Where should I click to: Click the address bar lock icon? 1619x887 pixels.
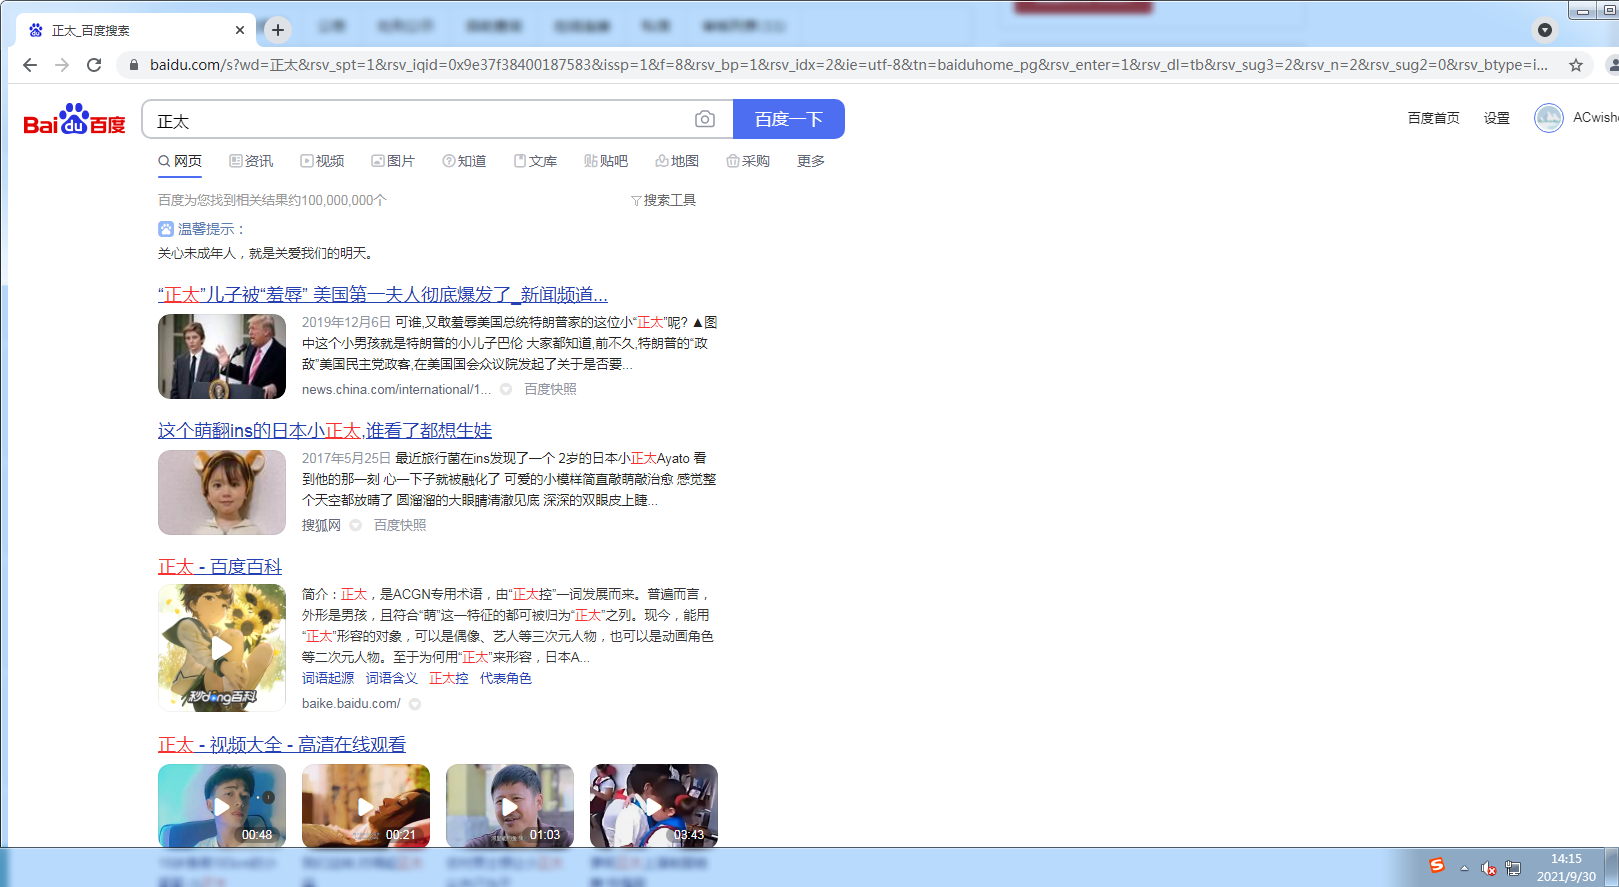click(133, 65)
